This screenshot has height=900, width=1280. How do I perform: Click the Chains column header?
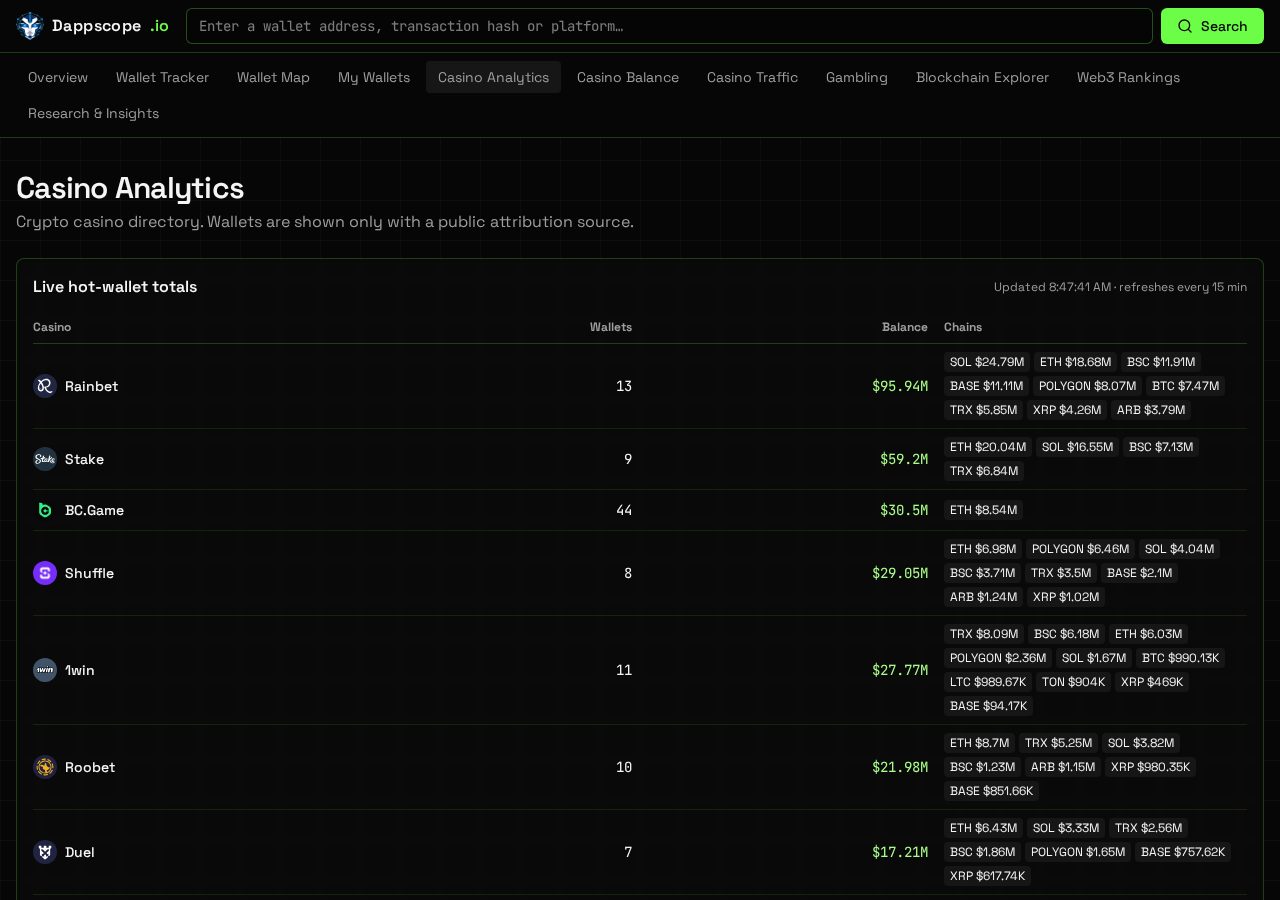tap(963, 327)
